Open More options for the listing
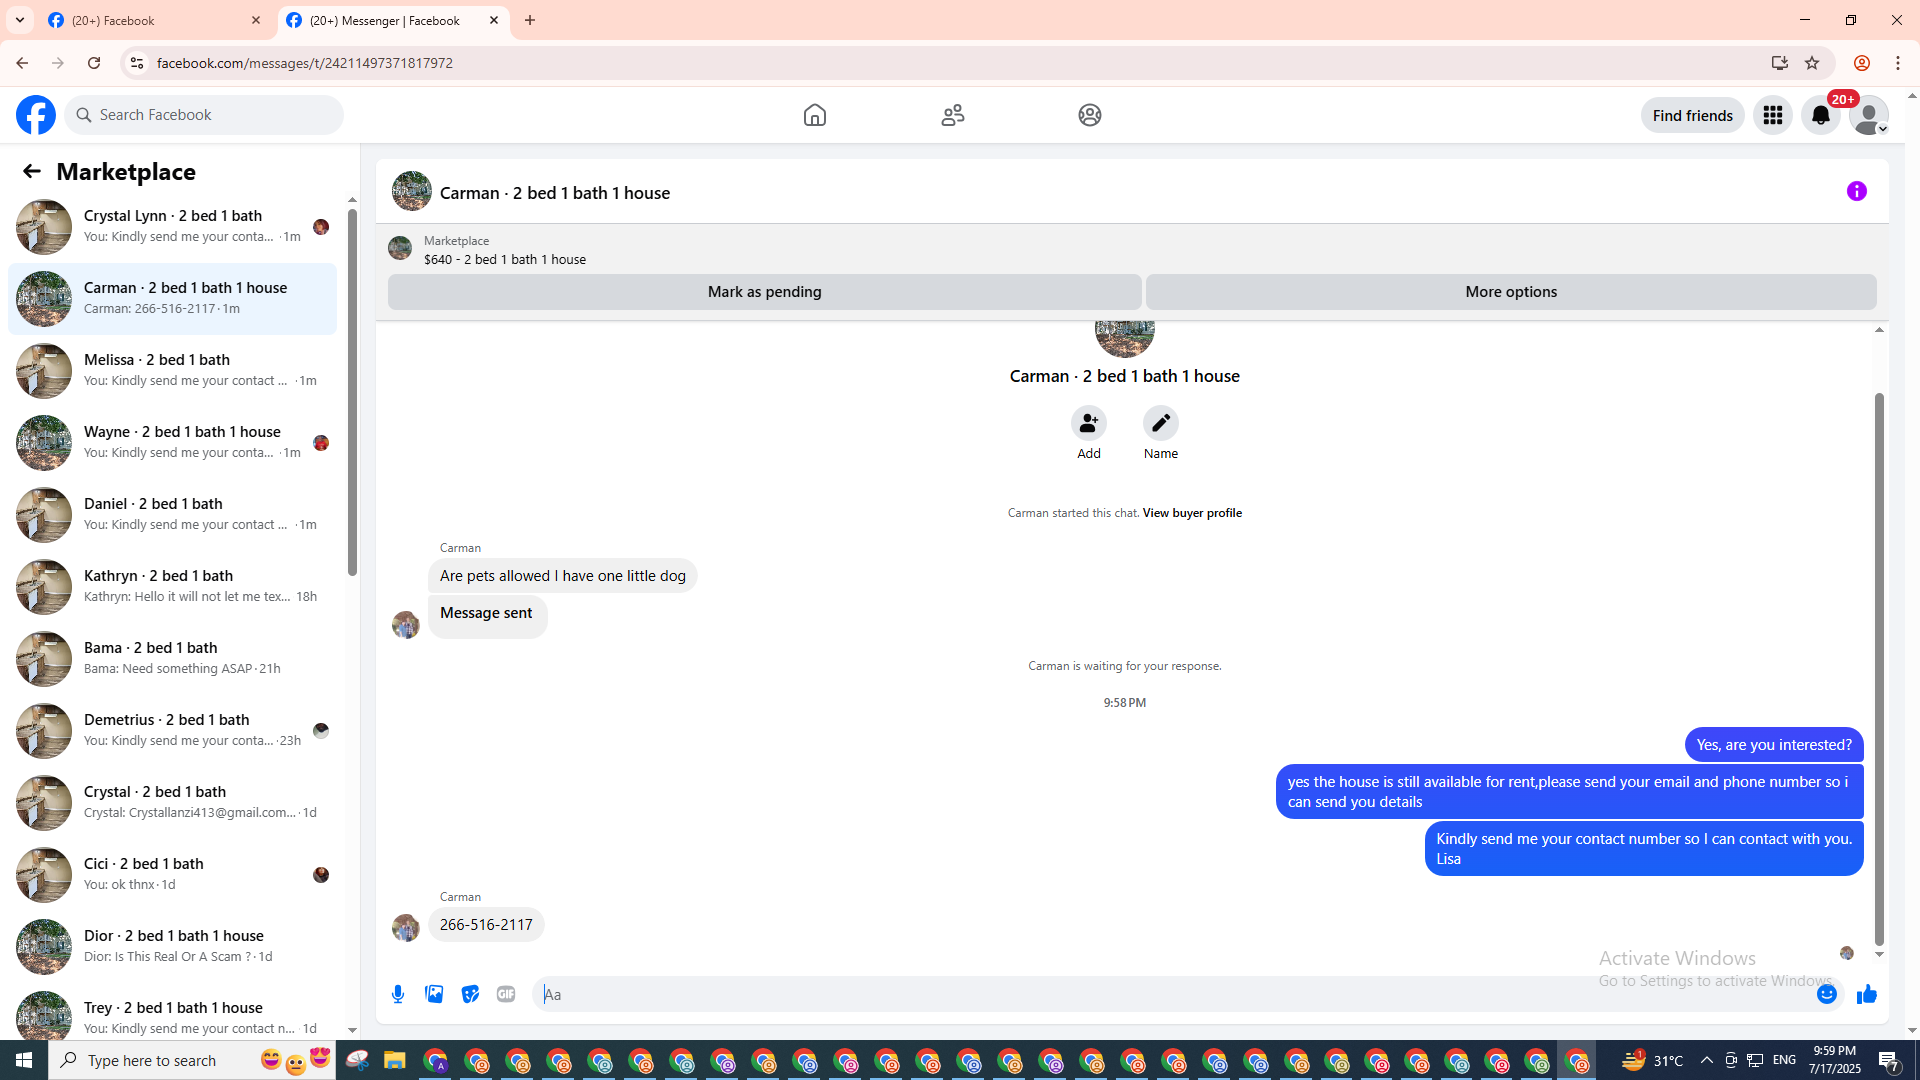This screenshot has width=1920, height=1080. coord(1511,292)
